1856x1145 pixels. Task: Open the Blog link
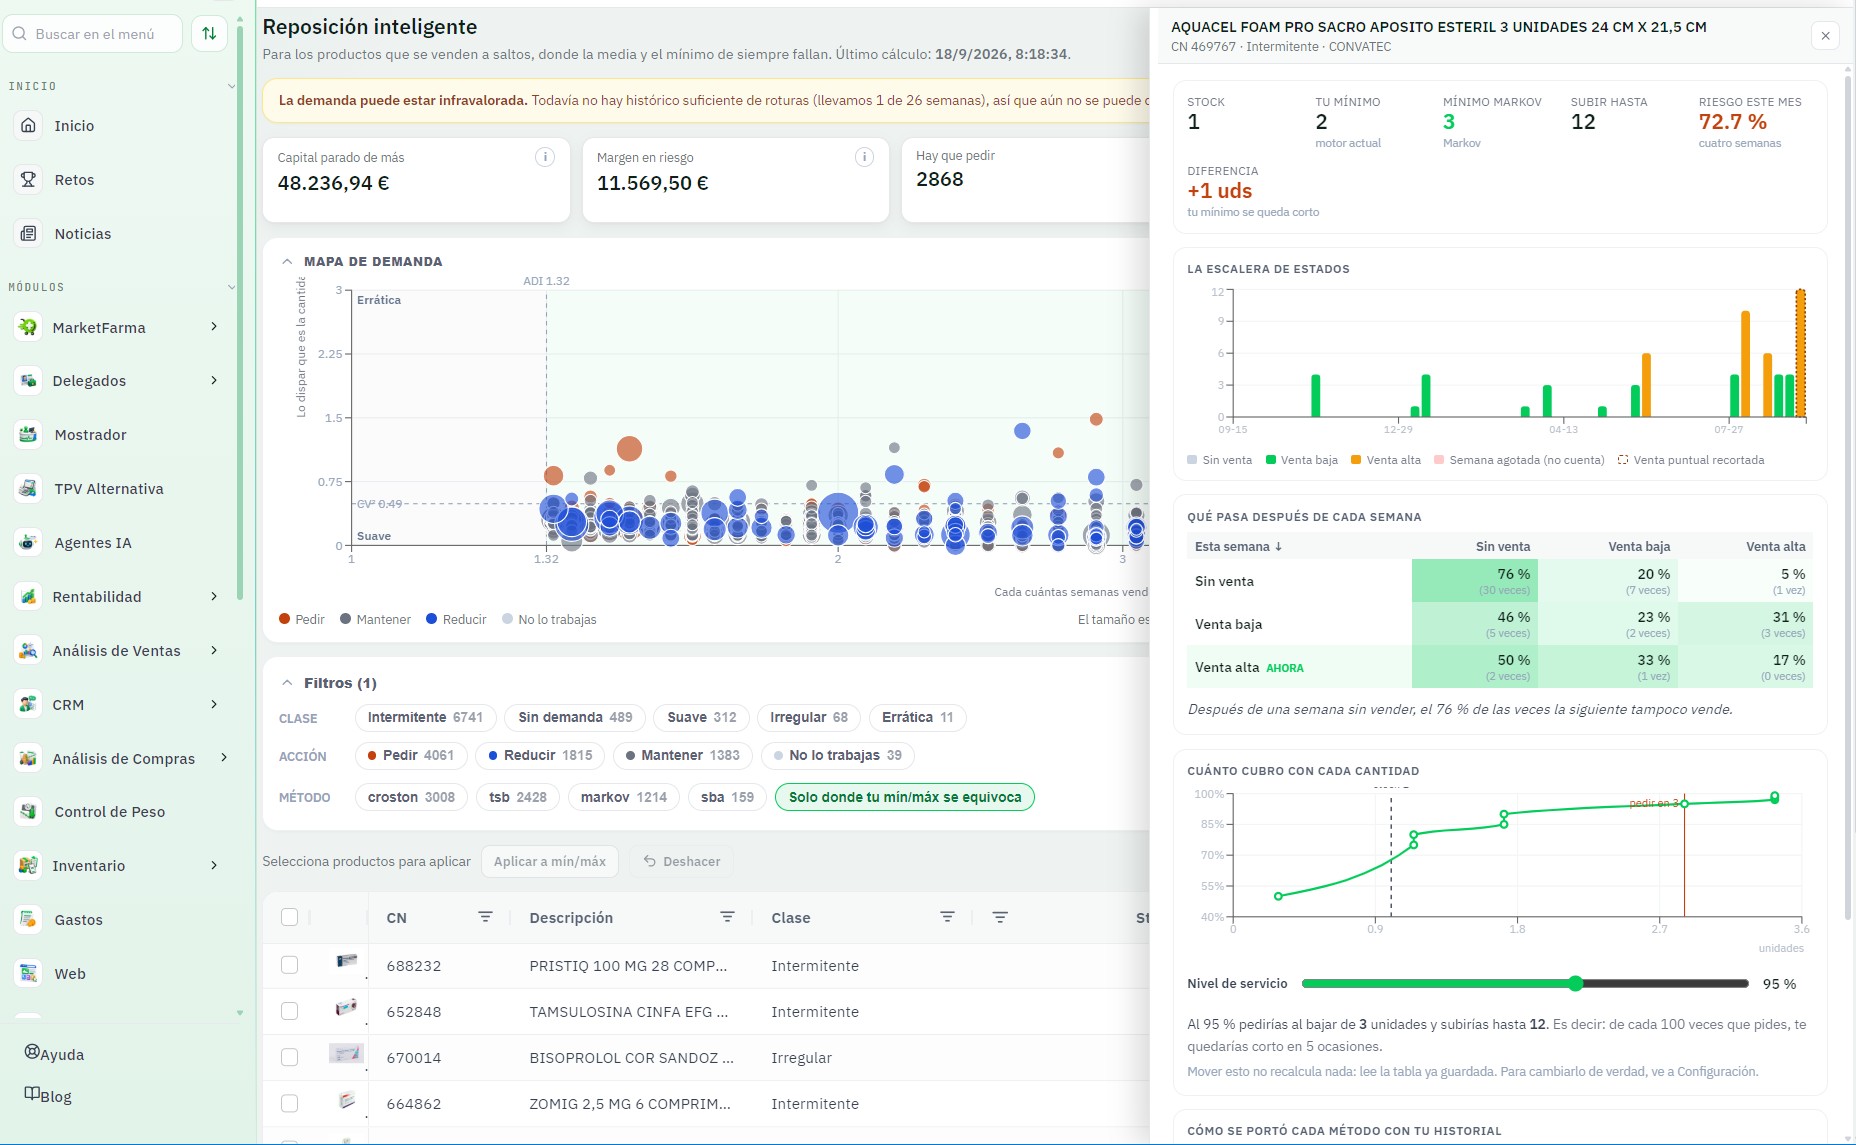(48, 1096)
